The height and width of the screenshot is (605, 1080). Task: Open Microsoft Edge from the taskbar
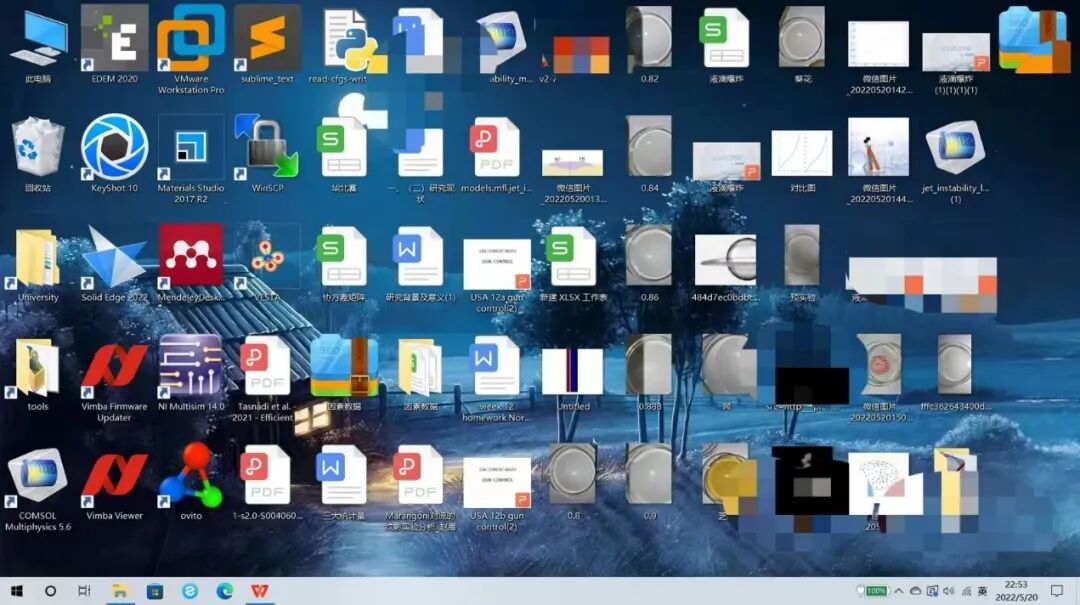225,591
